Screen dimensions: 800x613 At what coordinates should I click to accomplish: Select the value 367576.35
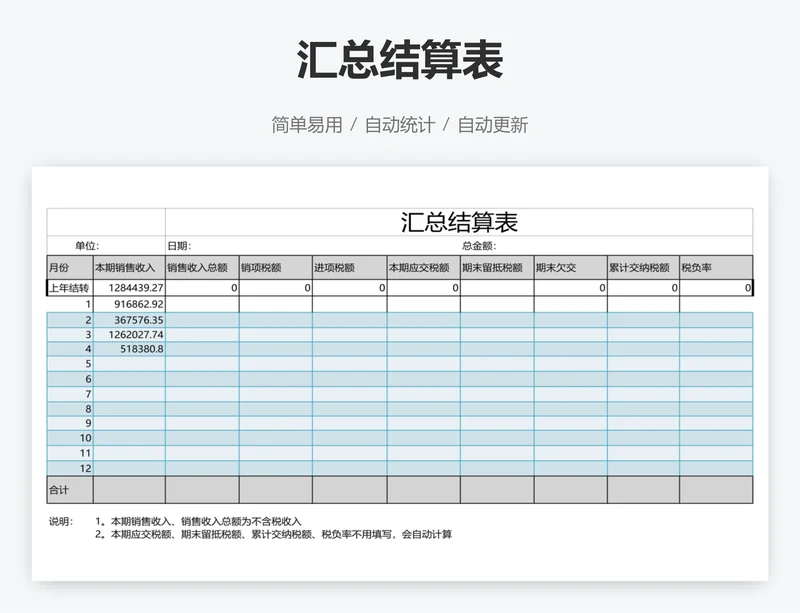[x=139, y=320]
